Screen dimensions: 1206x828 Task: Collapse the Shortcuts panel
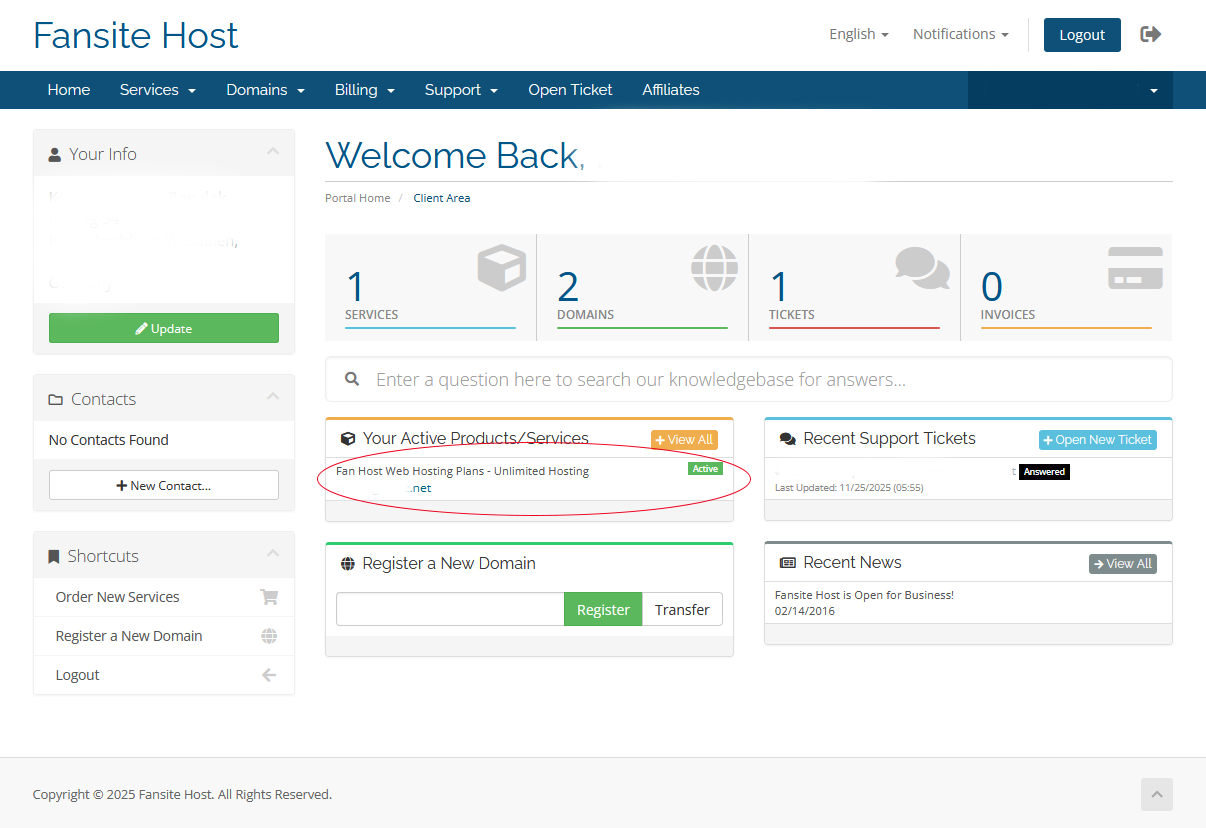click(x=272, y=554)
